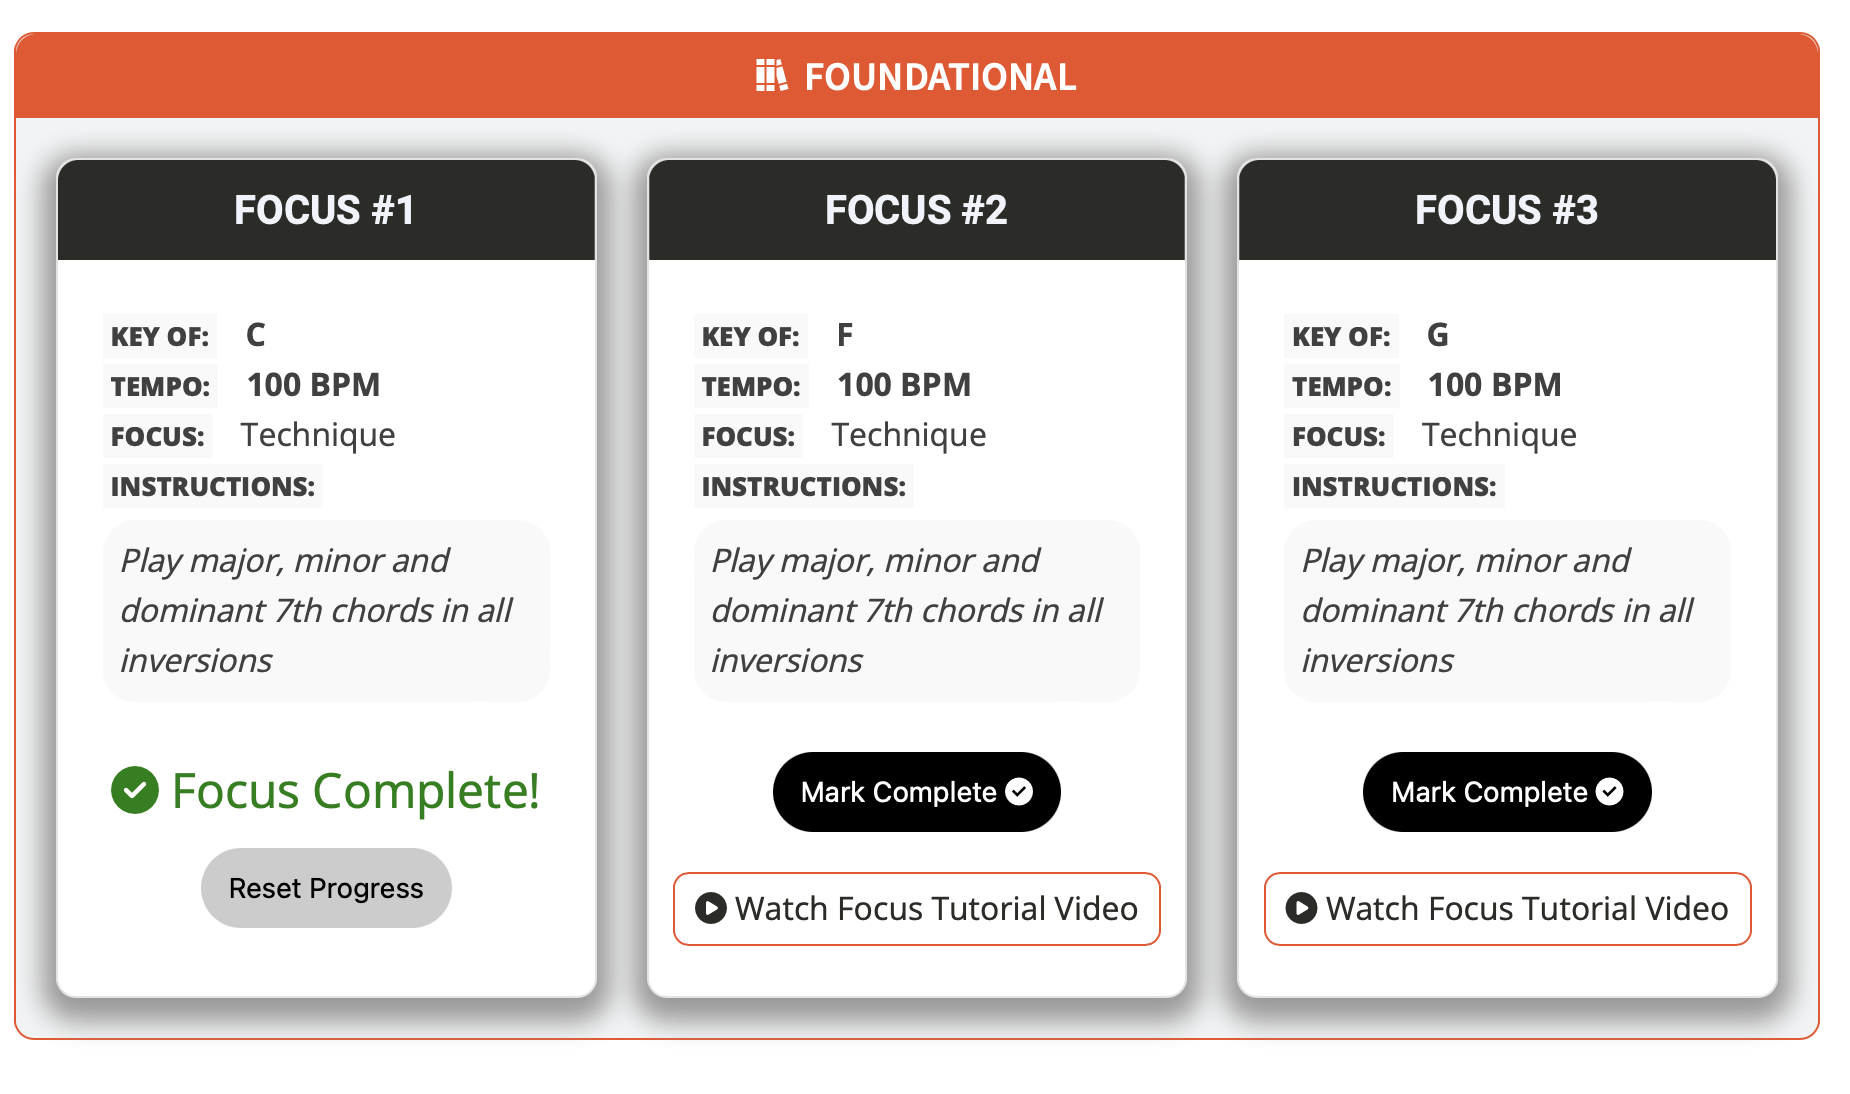Click the play icon in Focus #2 tutorial button
Screen dimensions: 1850x1094
pos(710,908)
